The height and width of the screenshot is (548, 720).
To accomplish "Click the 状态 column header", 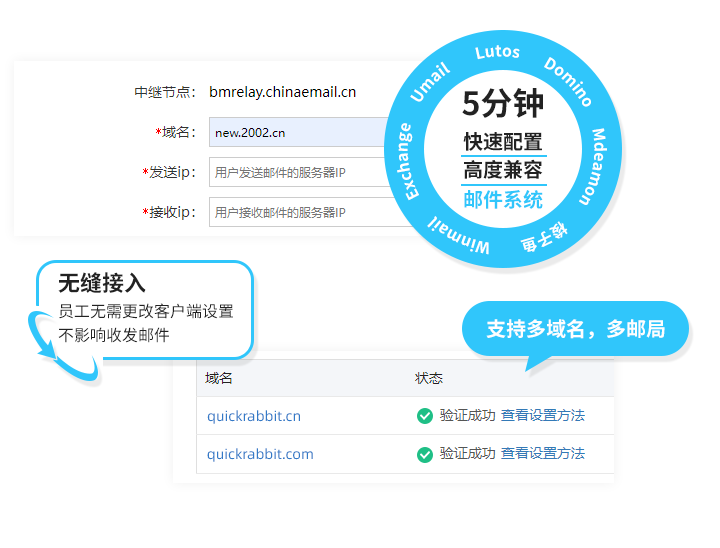I will pos(429,378).
